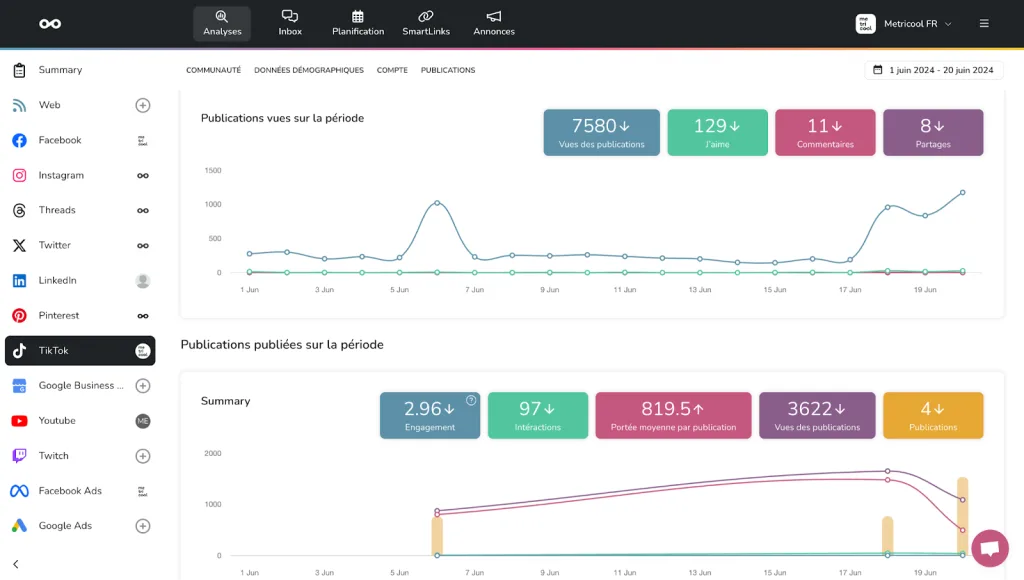Open the Planification calendar icon
The image size is (1024, 580).
coord(358,17)
